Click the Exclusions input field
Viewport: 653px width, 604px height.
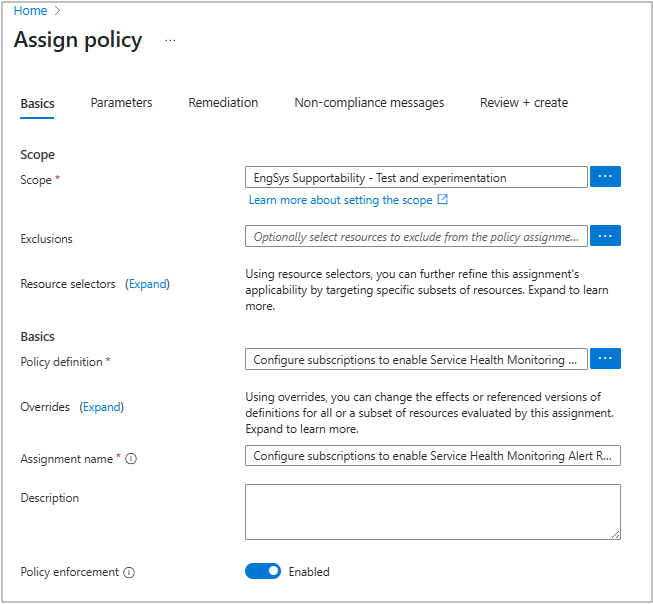pos(416,237)
